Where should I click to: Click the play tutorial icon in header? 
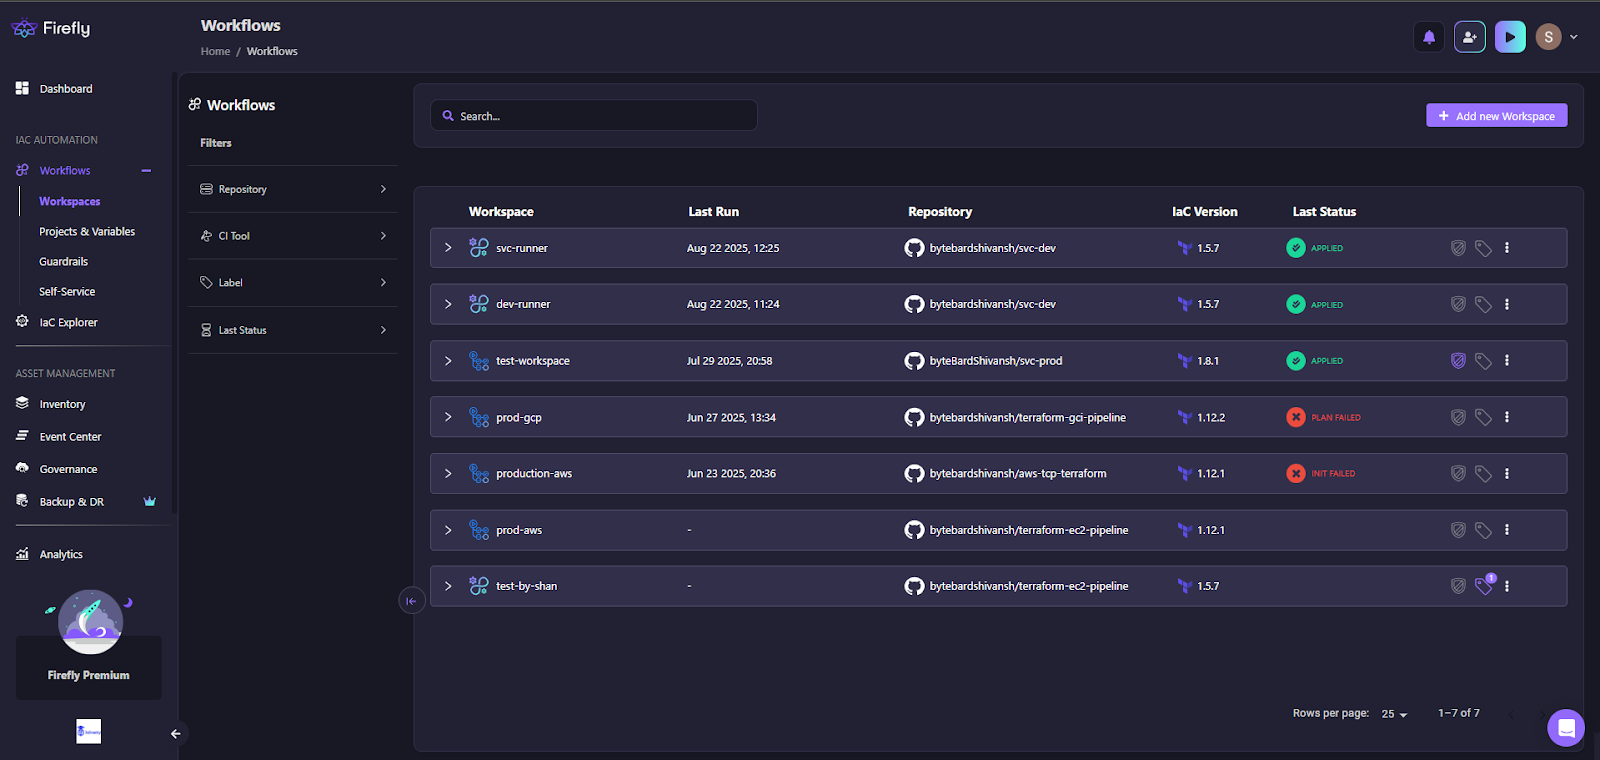tap(1510, 37)
